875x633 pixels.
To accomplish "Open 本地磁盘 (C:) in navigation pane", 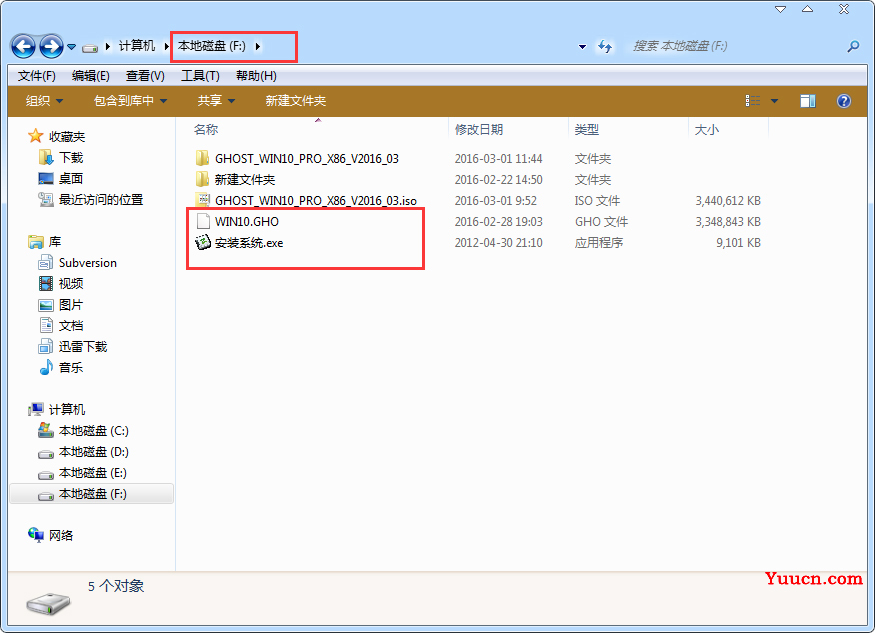I will 94,431.
